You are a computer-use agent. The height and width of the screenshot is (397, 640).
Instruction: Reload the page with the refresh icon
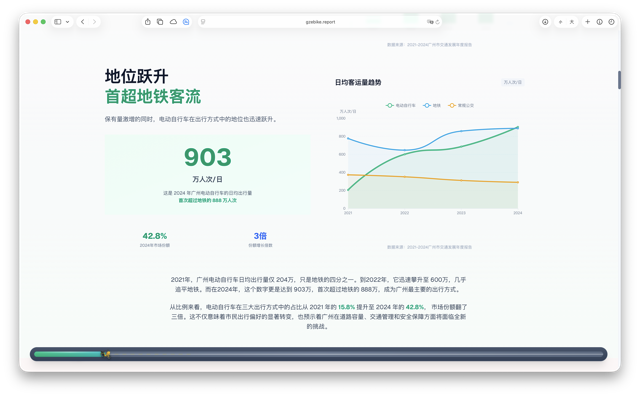click(x=437, y=22)
